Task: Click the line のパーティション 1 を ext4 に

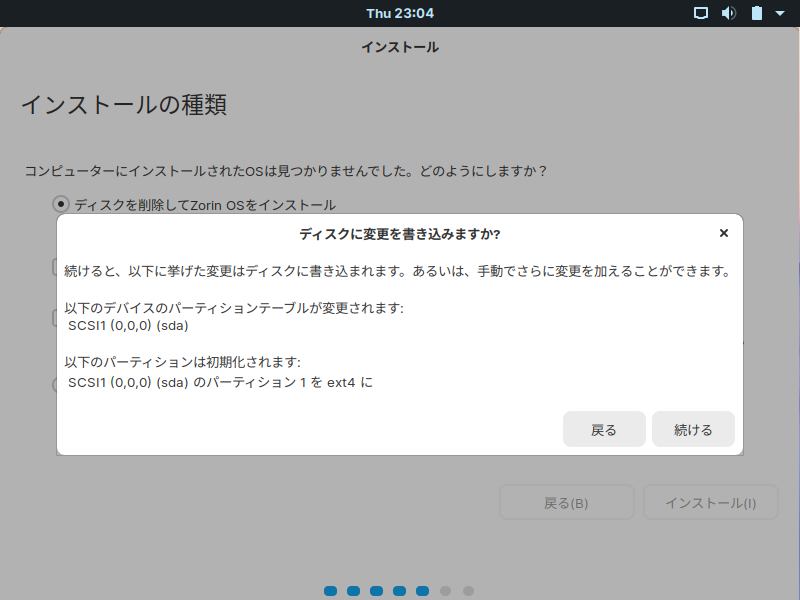Action: click(220, 382)
